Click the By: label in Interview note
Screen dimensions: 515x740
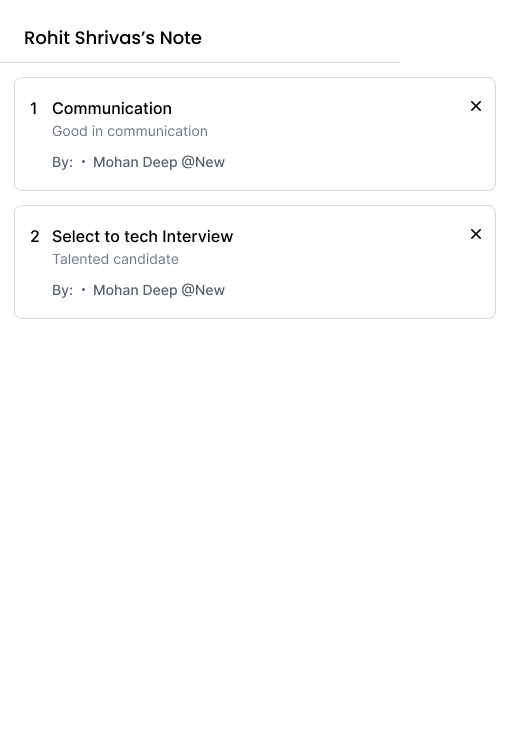coord(62,290)
